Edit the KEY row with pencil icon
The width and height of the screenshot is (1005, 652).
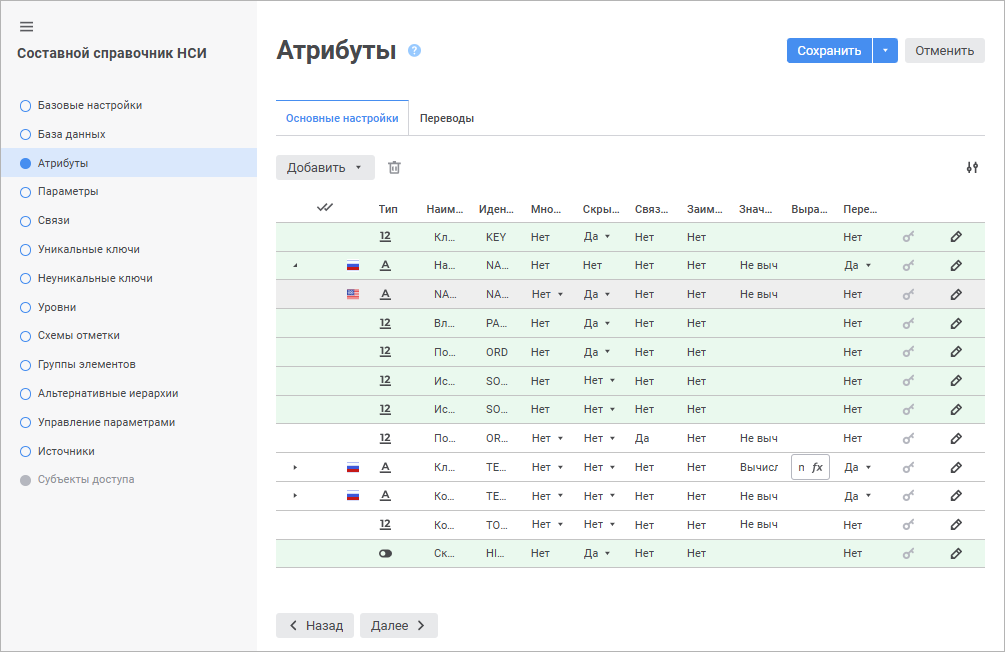click(x=956, y=237)
